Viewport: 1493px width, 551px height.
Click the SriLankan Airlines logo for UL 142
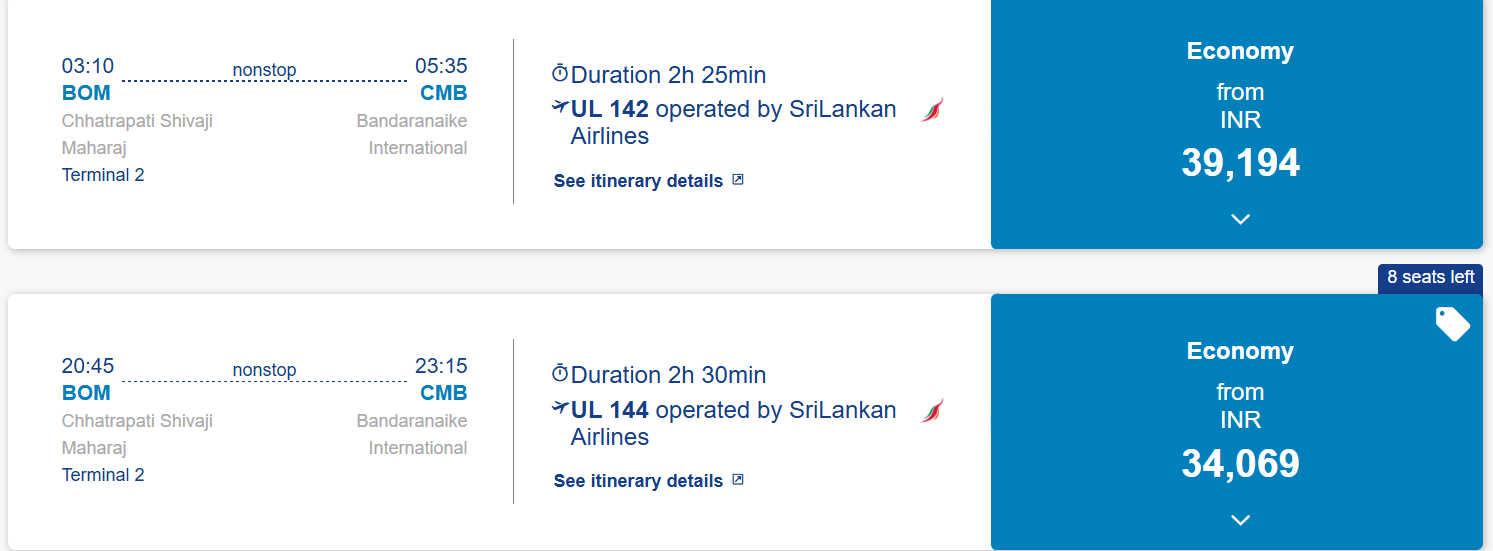932,110
